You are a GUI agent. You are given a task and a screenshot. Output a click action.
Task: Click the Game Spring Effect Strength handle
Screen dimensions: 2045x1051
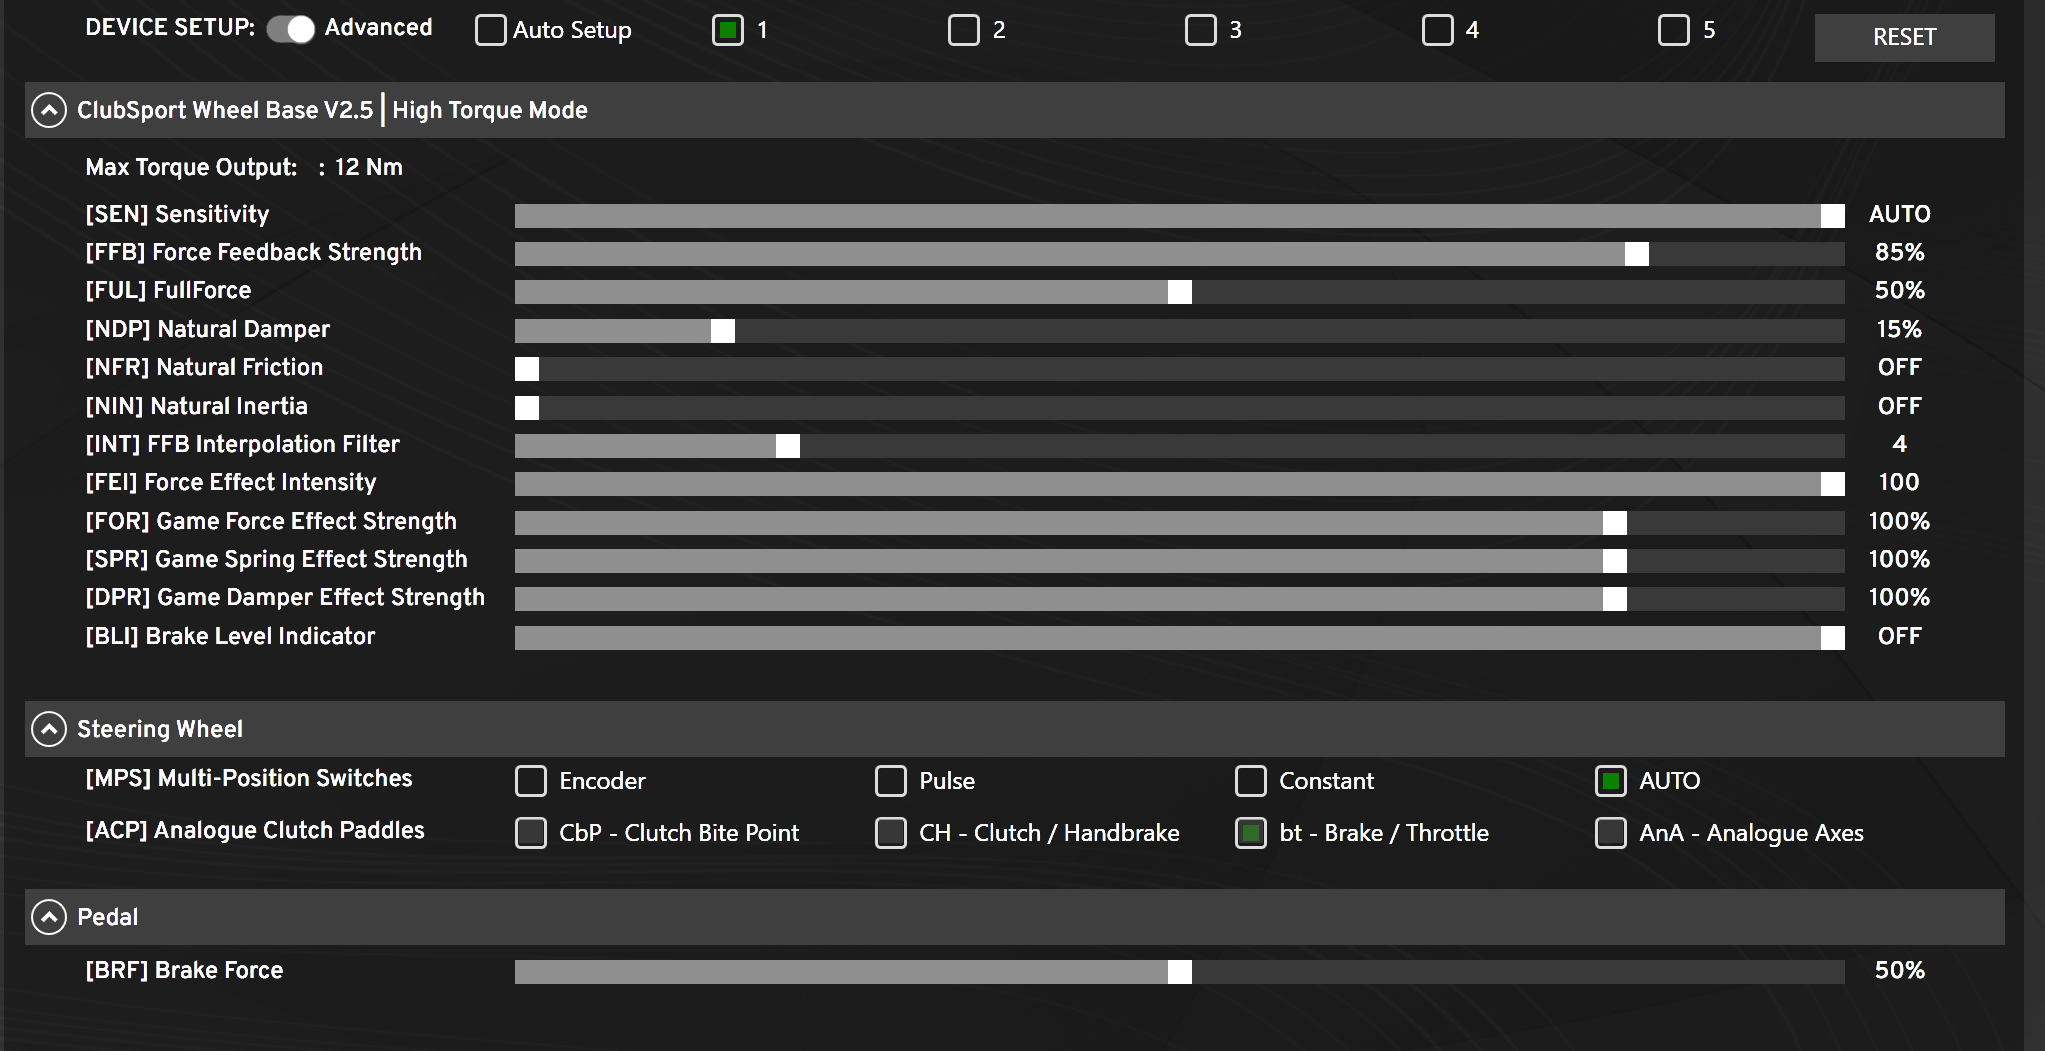coord(1615,561)
